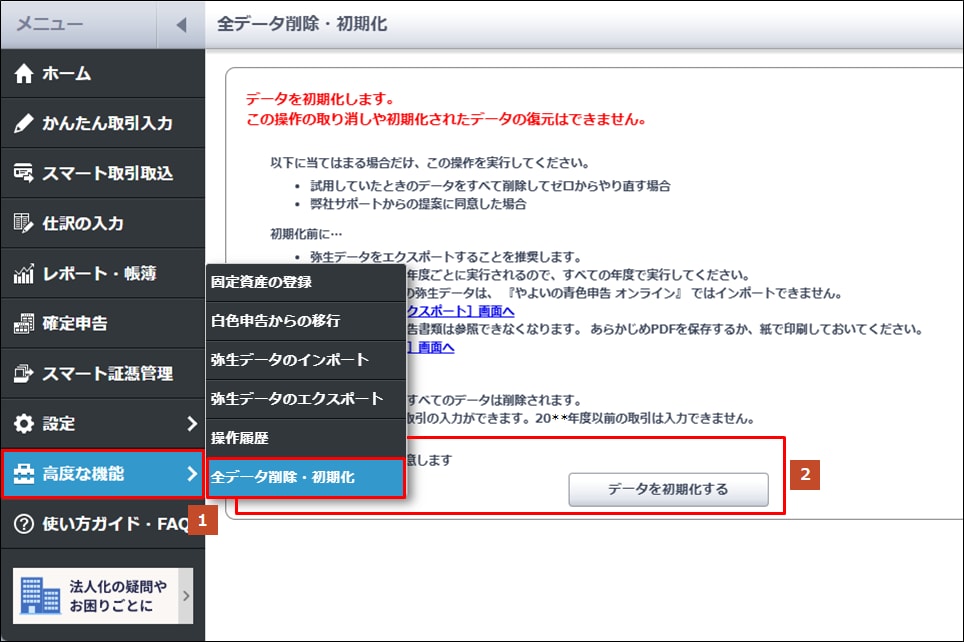Click the pencil icon for かんたん取引入力
The image size is (964, 642).
click(x=24, y=124)
